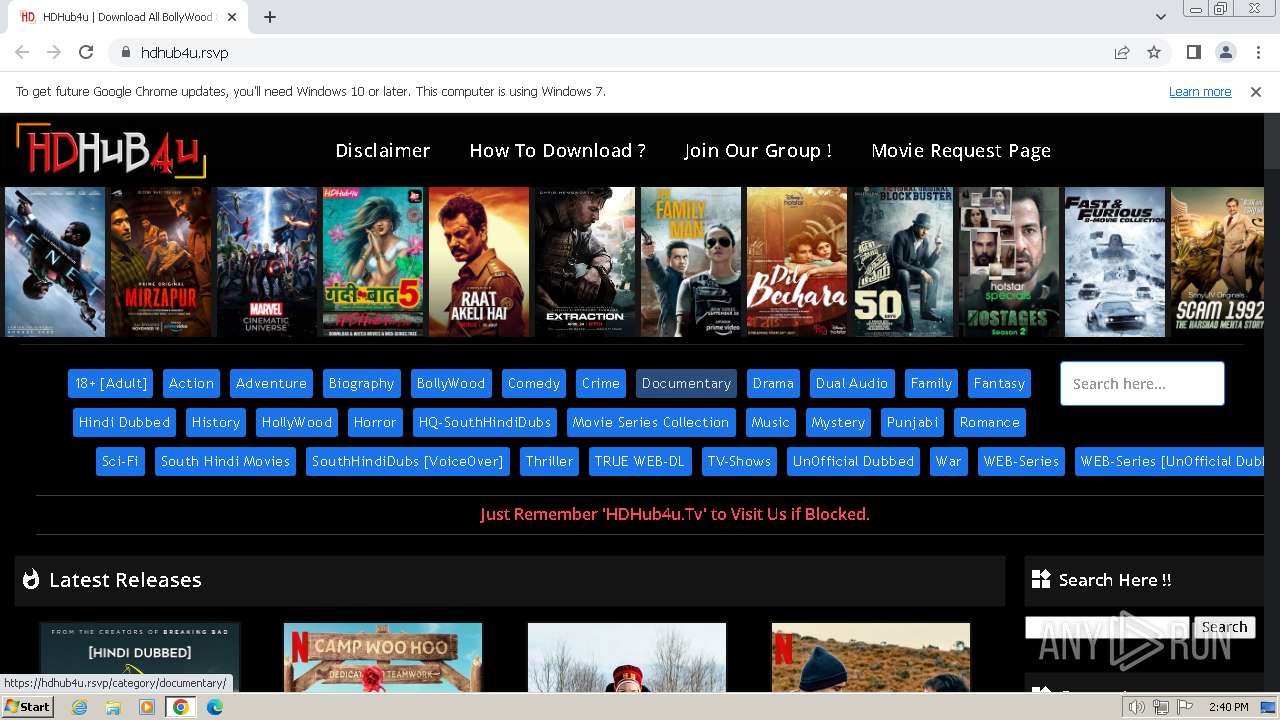
Task: Select the Hindi Dubbed category
Action: [125, 423]
